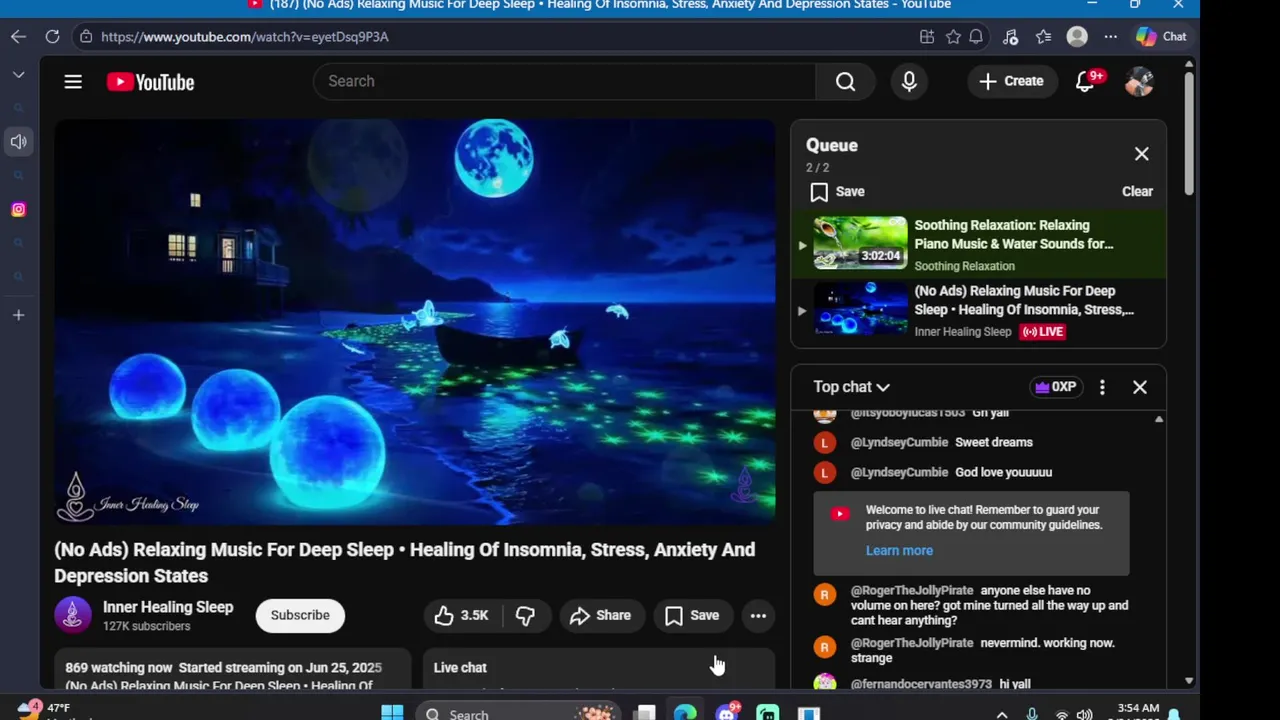
Task: Open the YouTube hamburger guide menu
Action: coord(73,82)
